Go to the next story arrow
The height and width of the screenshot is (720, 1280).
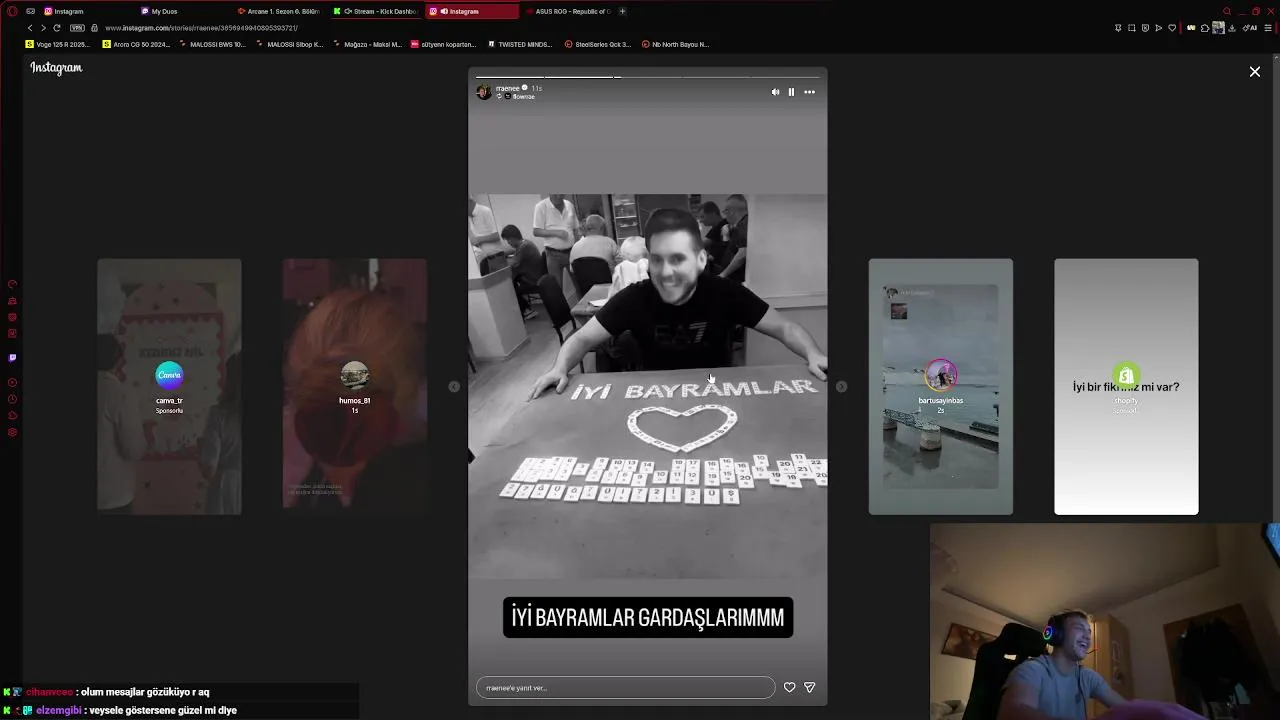point(841,387)
